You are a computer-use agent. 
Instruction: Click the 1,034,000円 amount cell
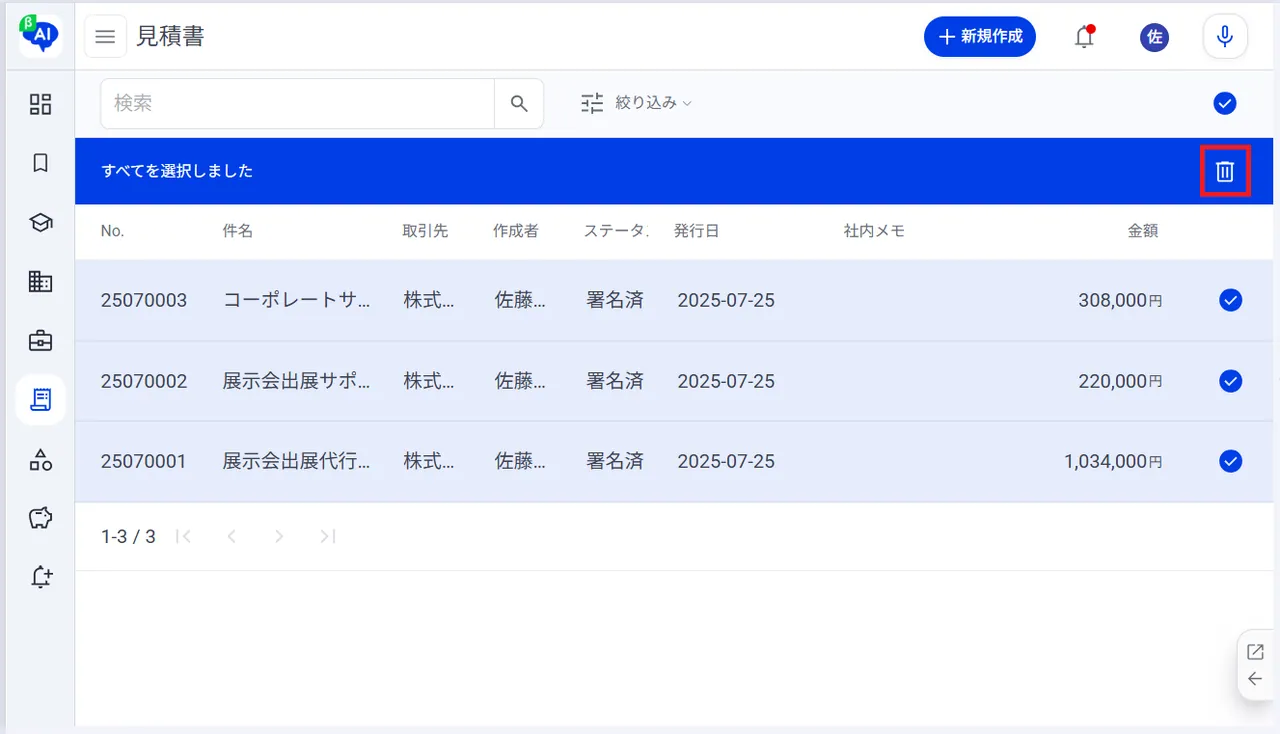pyautogui.click(x=1113, y=461)
